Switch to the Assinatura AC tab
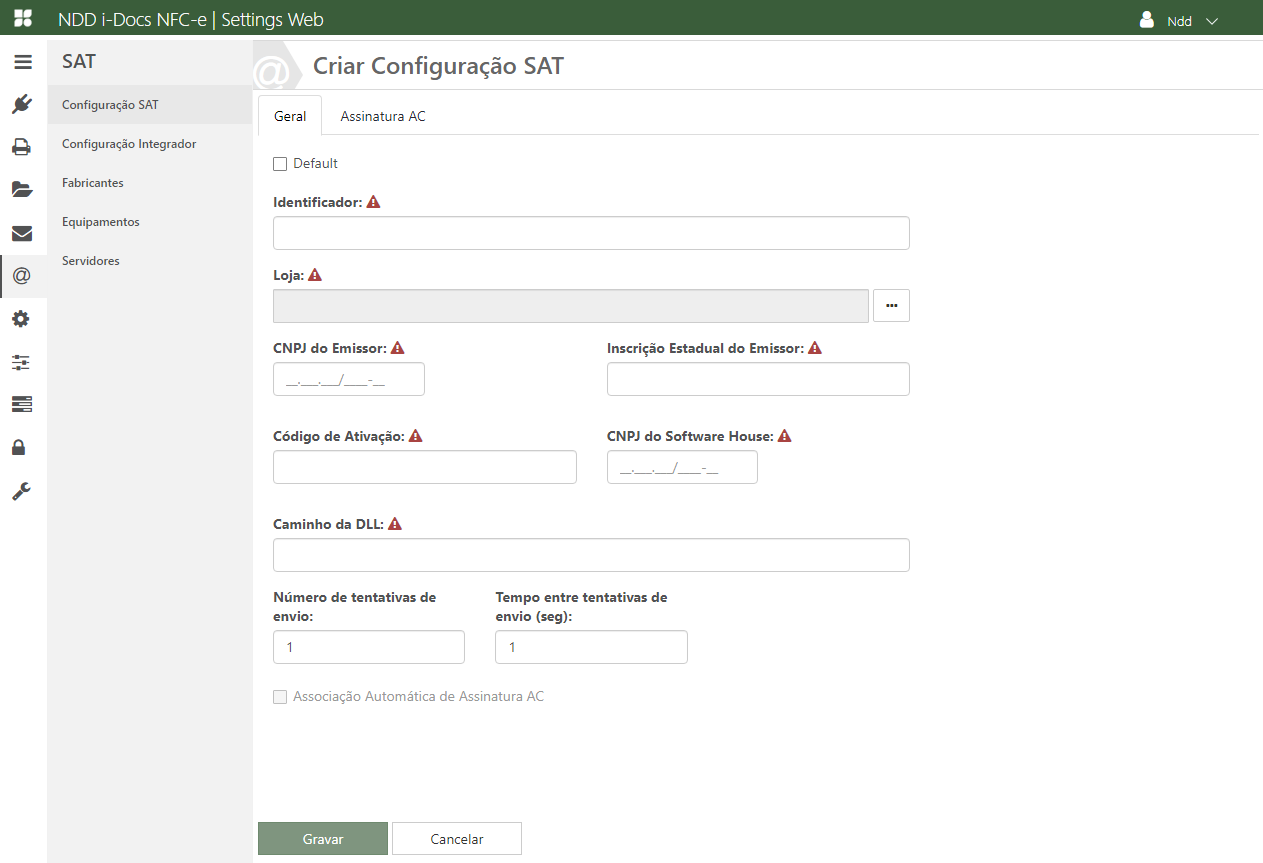 [x=383, y=116]
